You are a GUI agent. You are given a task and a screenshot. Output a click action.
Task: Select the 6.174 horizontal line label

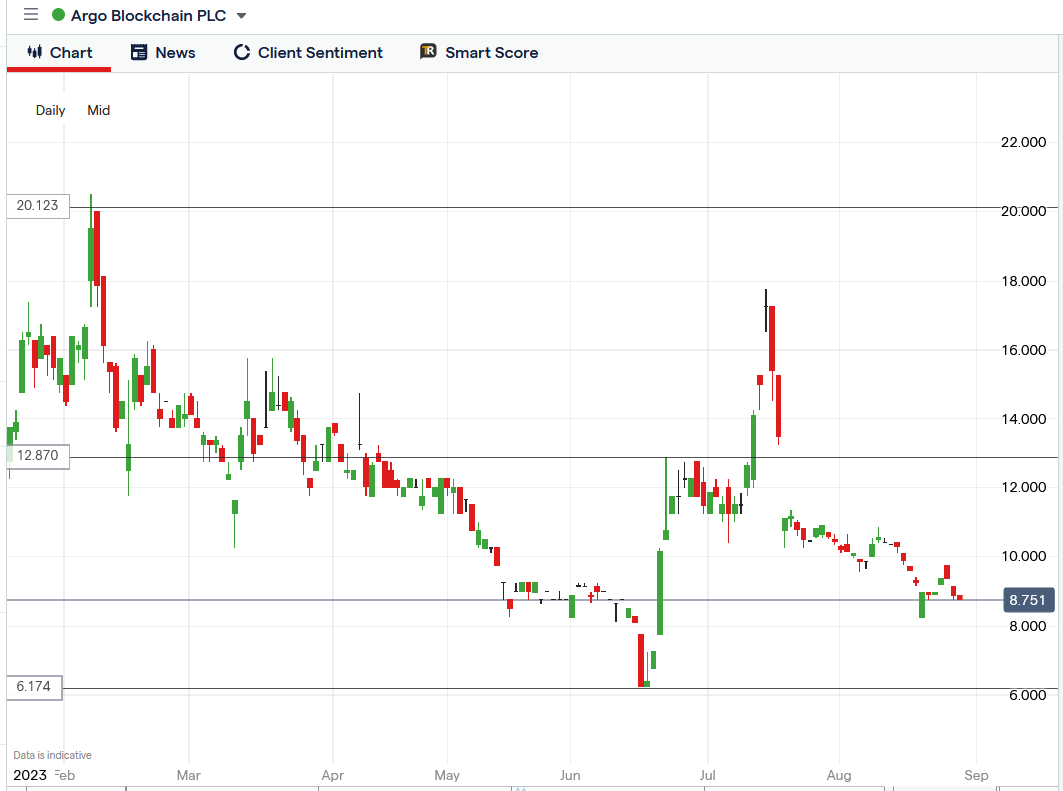(34, 687)
